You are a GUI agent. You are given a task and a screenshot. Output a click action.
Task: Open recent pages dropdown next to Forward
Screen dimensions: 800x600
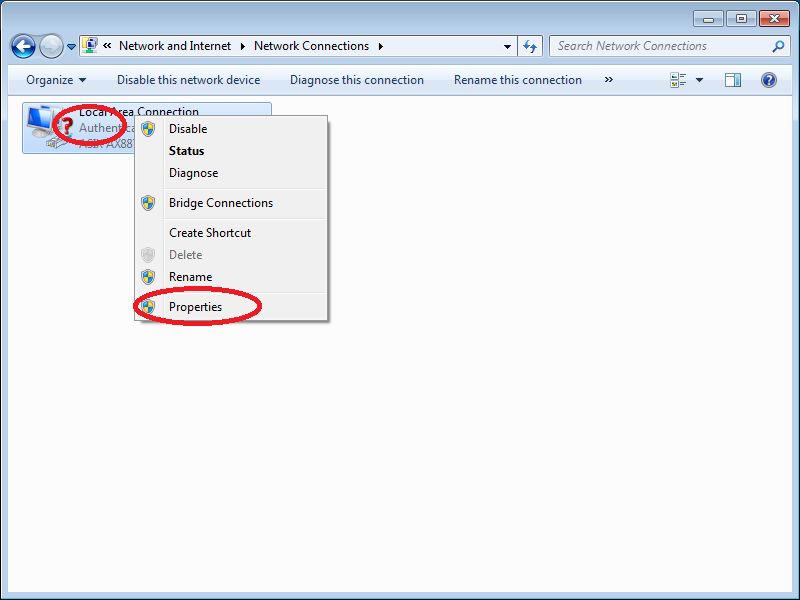click(x=71, y=47)
